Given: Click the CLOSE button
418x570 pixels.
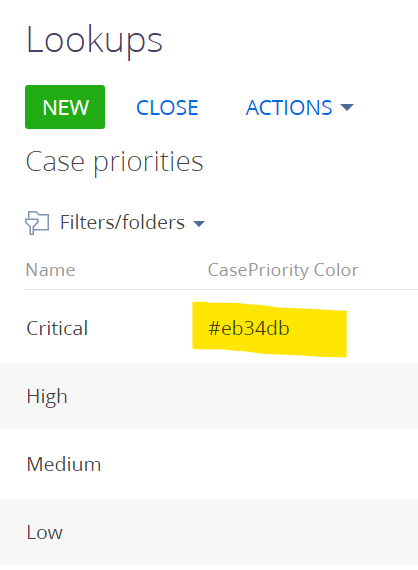Looking at the screenshot, I should coord(167,108).
